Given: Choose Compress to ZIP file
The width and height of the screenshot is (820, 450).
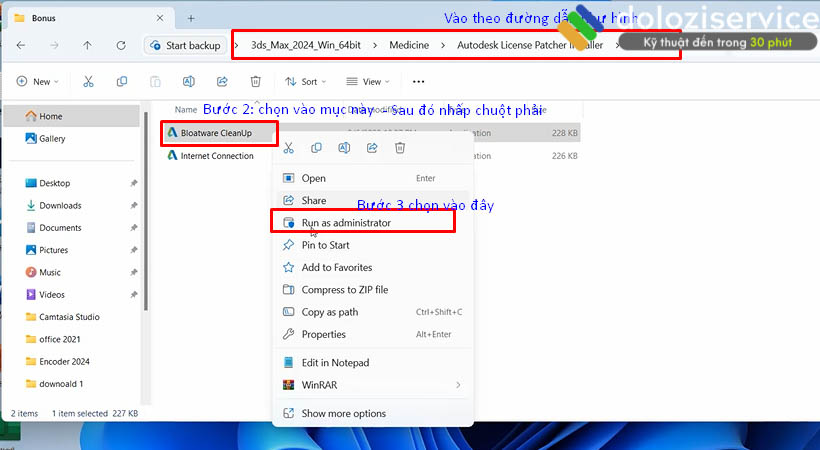Looking at the screenshot, I should [344, 290].
